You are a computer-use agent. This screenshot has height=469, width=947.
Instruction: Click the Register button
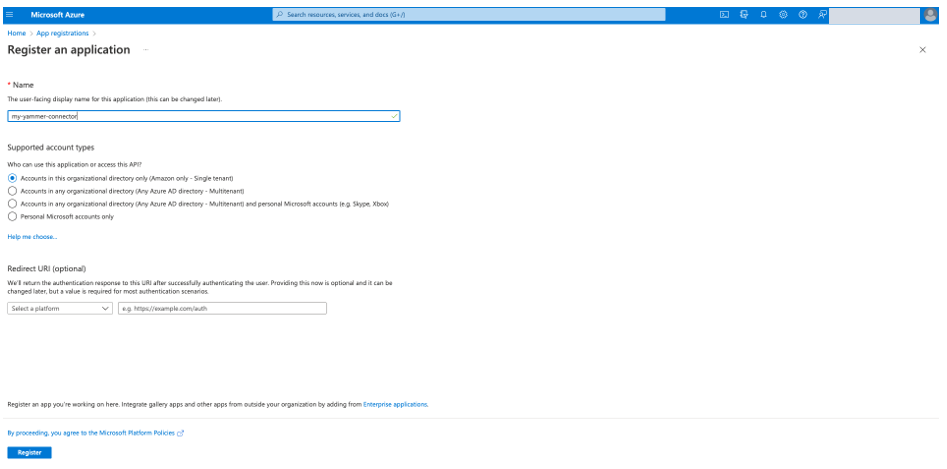point(29,453)
